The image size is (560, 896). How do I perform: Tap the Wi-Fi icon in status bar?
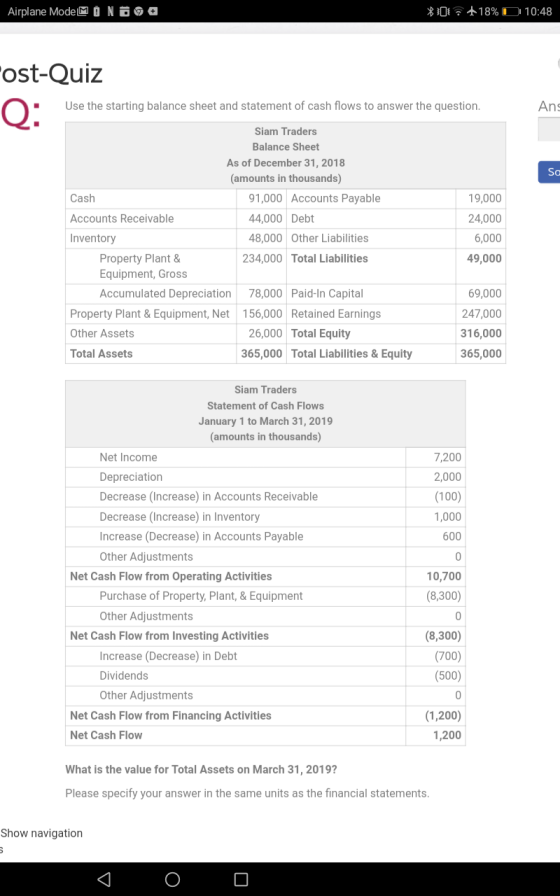pos(458,11)
